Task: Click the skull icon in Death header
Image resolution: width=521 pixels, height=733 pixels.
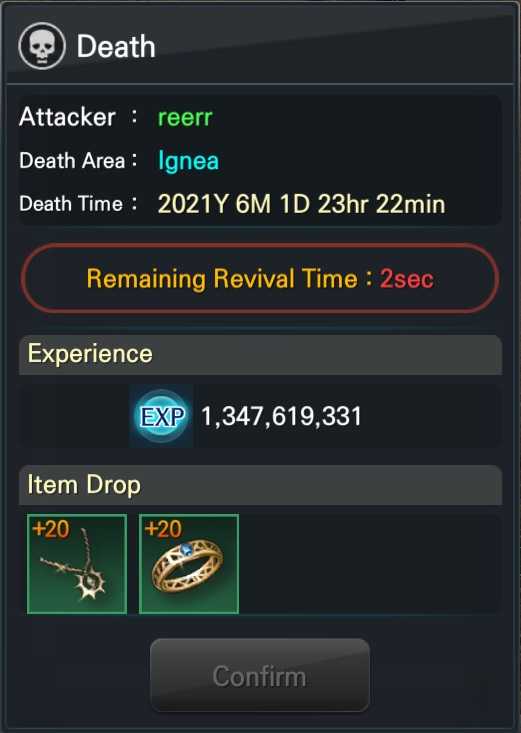Action: point(42,46)
